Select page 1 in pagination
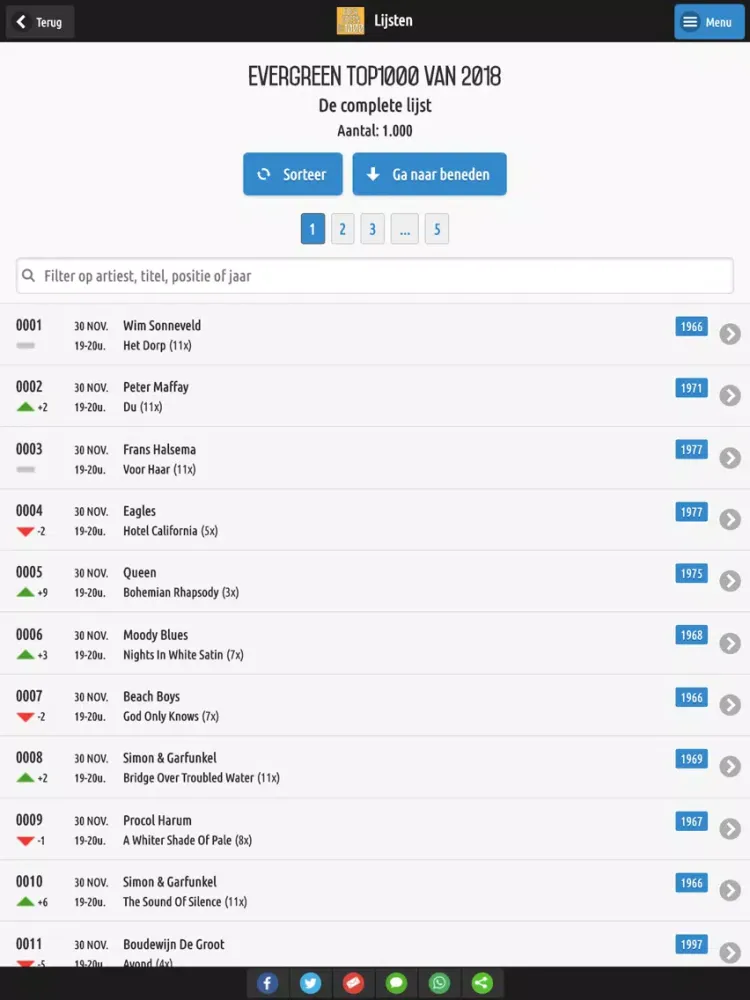This screenshot has width=750, height=1000. coord(312,229)
